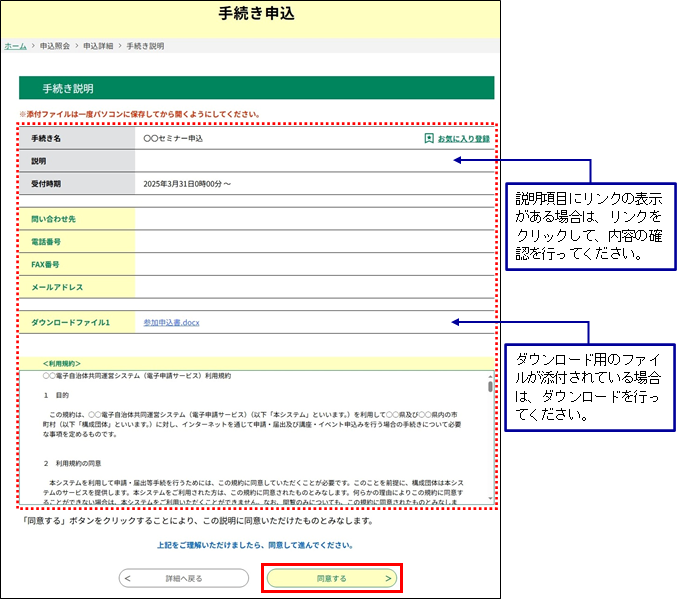Download the 参加申込書.docx file
Image resolution: width=677 pixels, height=599 pixels.
pyautogui.click(x=172, y=322)
